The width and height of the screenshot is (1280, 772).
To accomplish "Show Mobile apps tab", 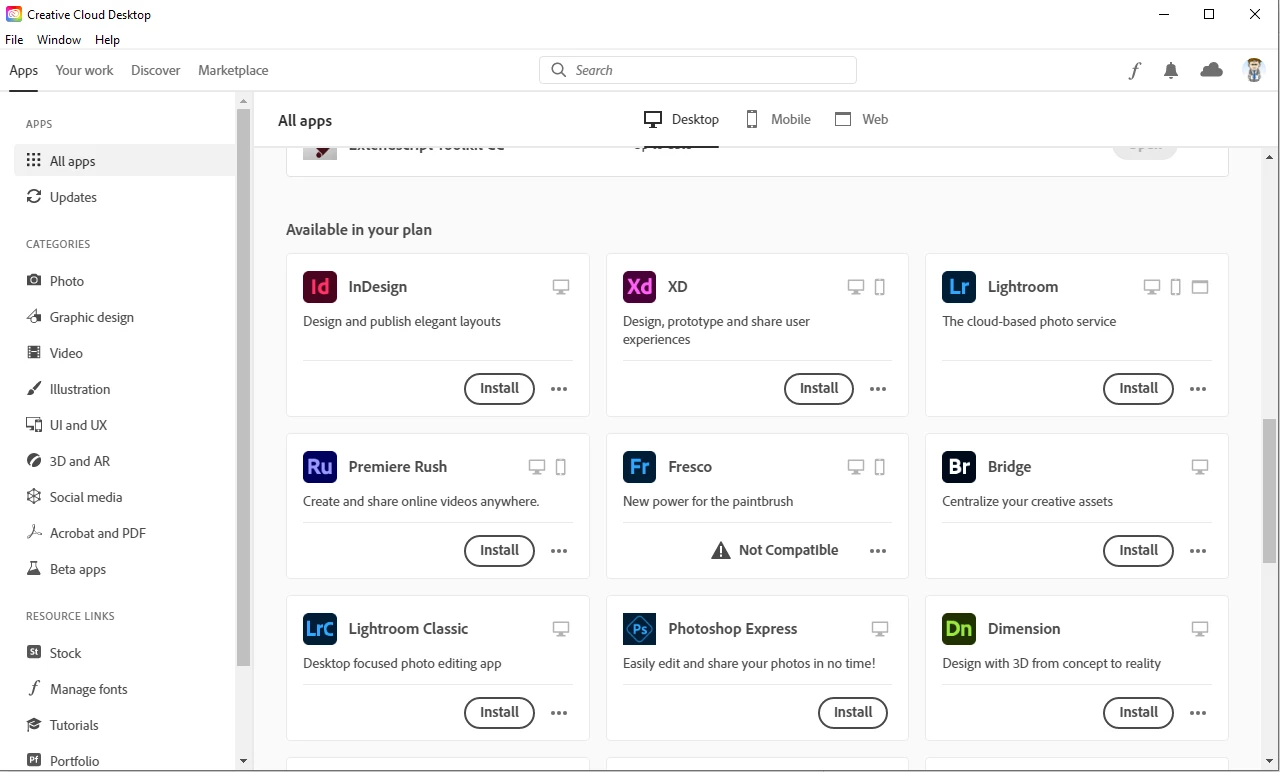I will [777, 119].
